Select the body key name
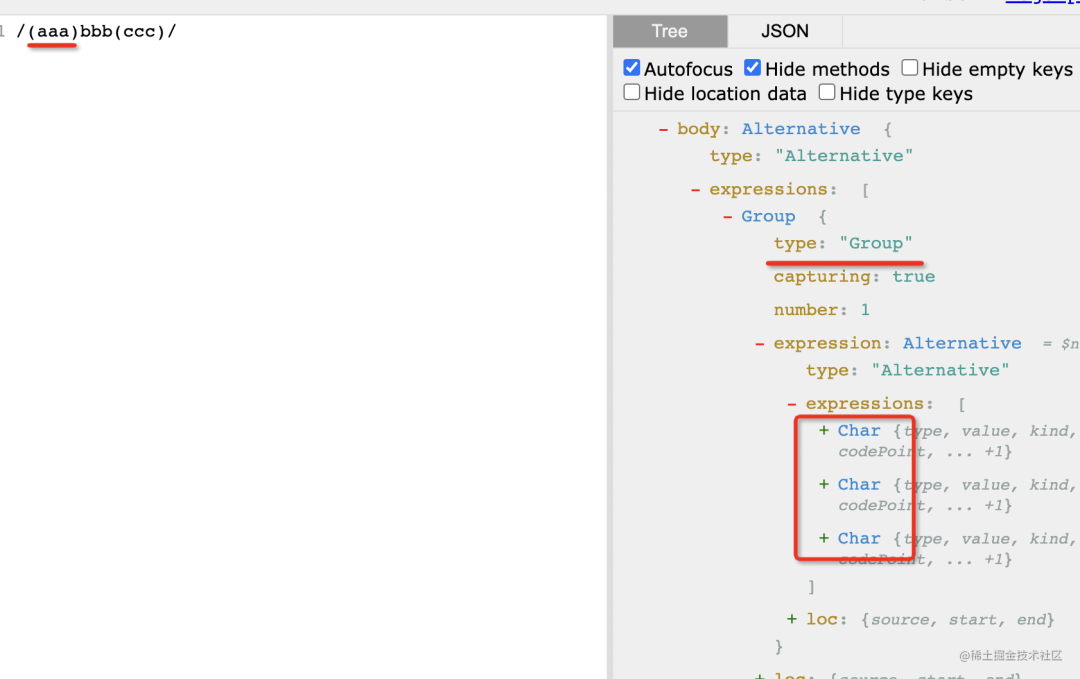The image size is (1080, 679). click(698, 129)
